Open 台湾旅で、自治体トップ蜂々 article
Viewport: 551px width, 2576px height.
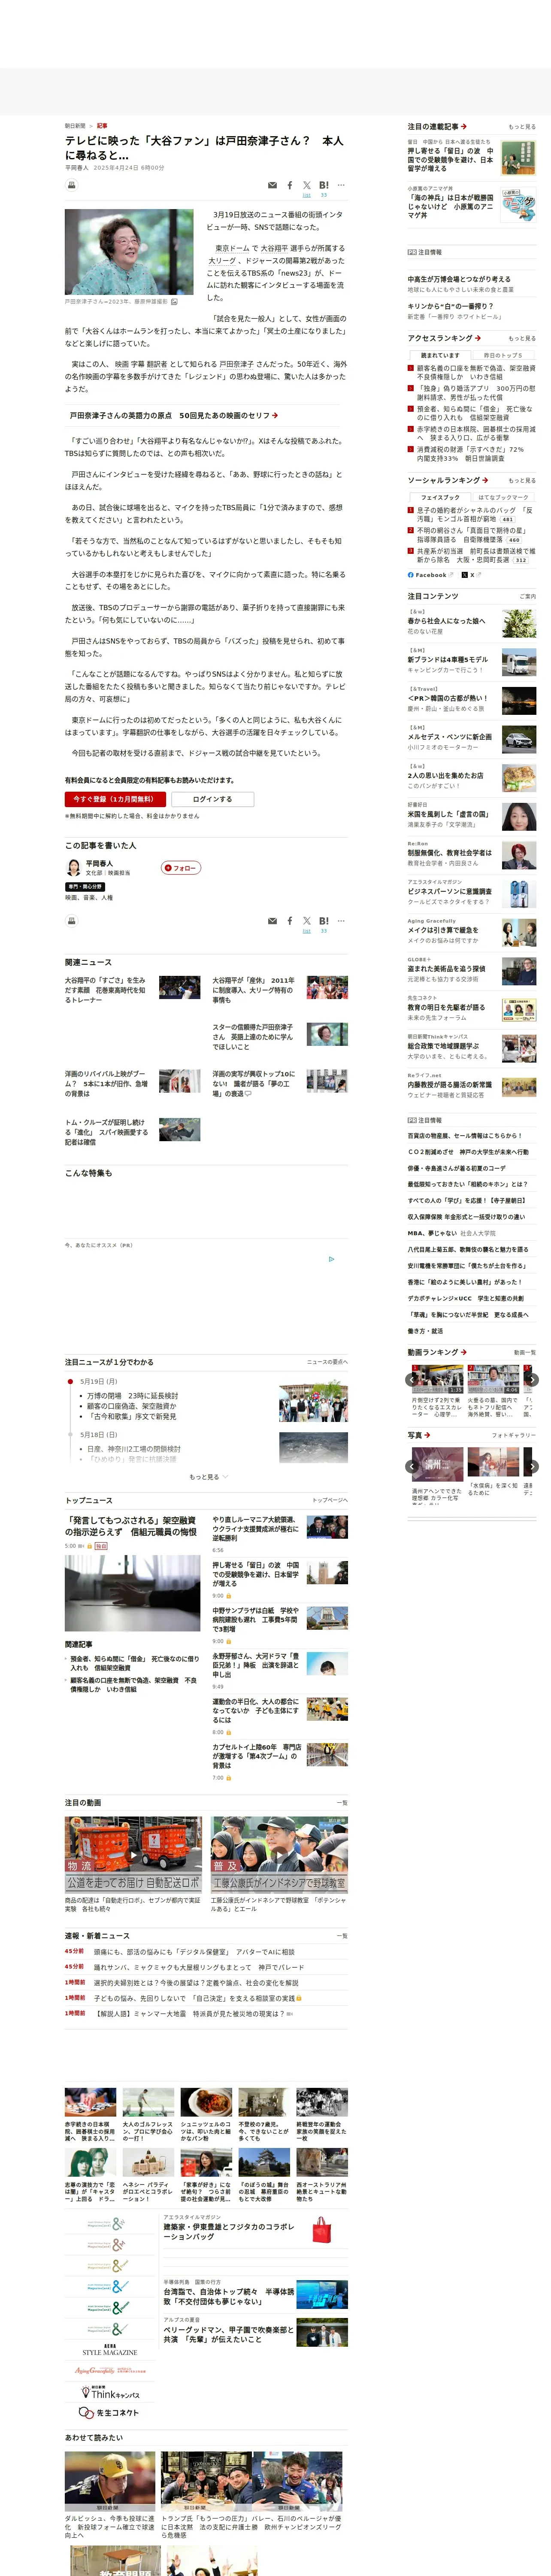[x=229, y=2296]
